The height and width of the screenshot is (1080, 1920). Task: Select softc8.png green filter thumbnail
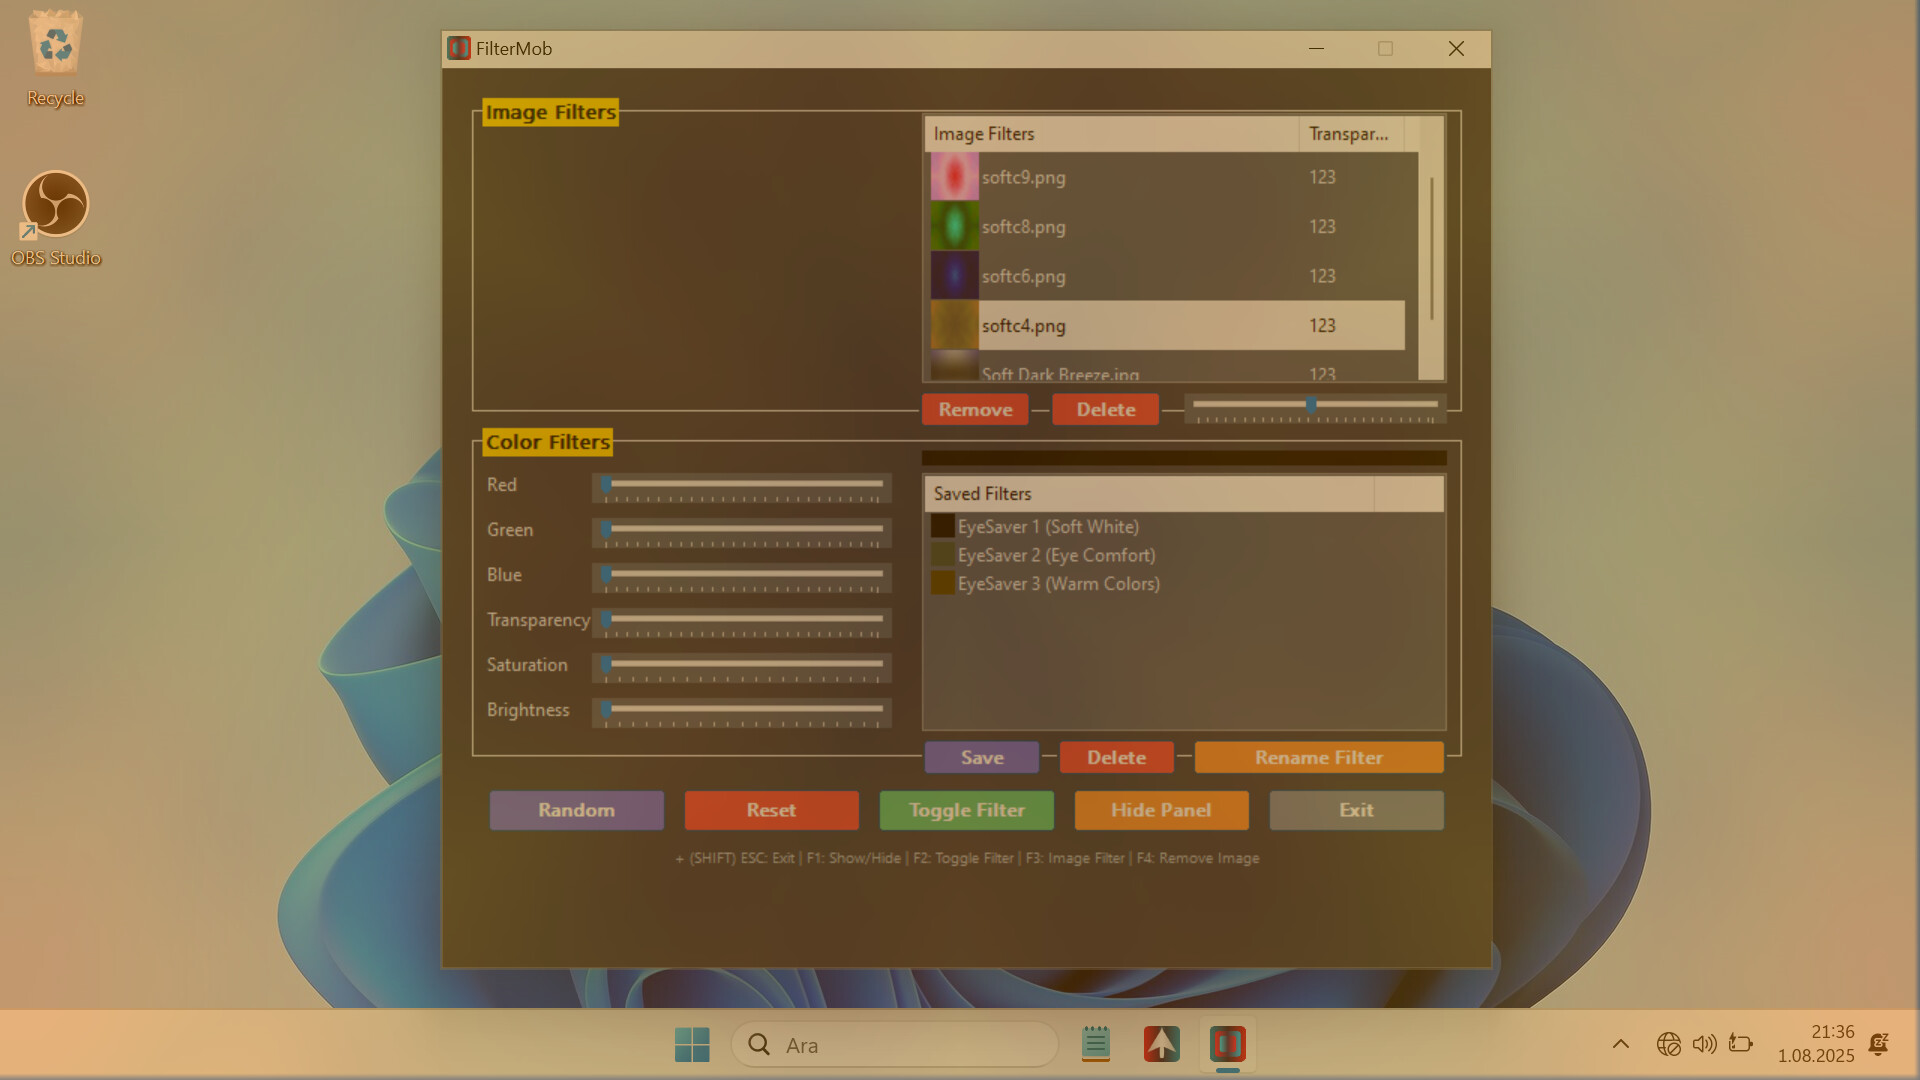[x=954, y=227]
